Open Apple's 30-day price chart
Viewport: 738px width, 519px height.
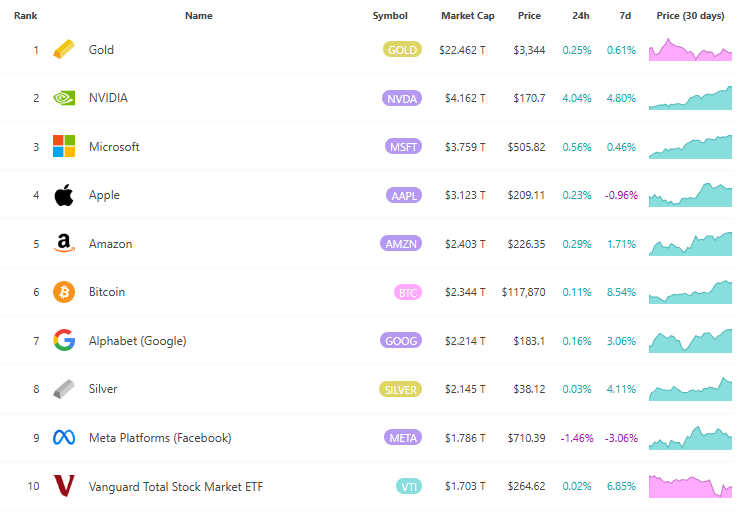tap(690, 195)
